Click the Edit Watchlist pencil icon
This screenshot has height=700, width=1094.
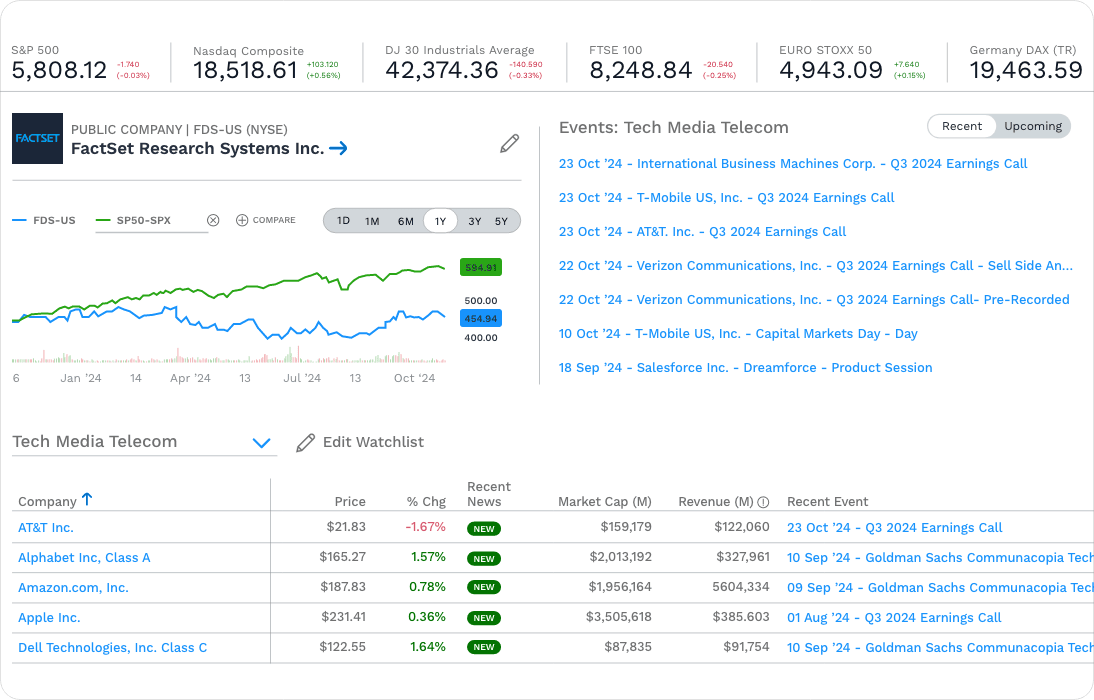(x=305, y=441)
